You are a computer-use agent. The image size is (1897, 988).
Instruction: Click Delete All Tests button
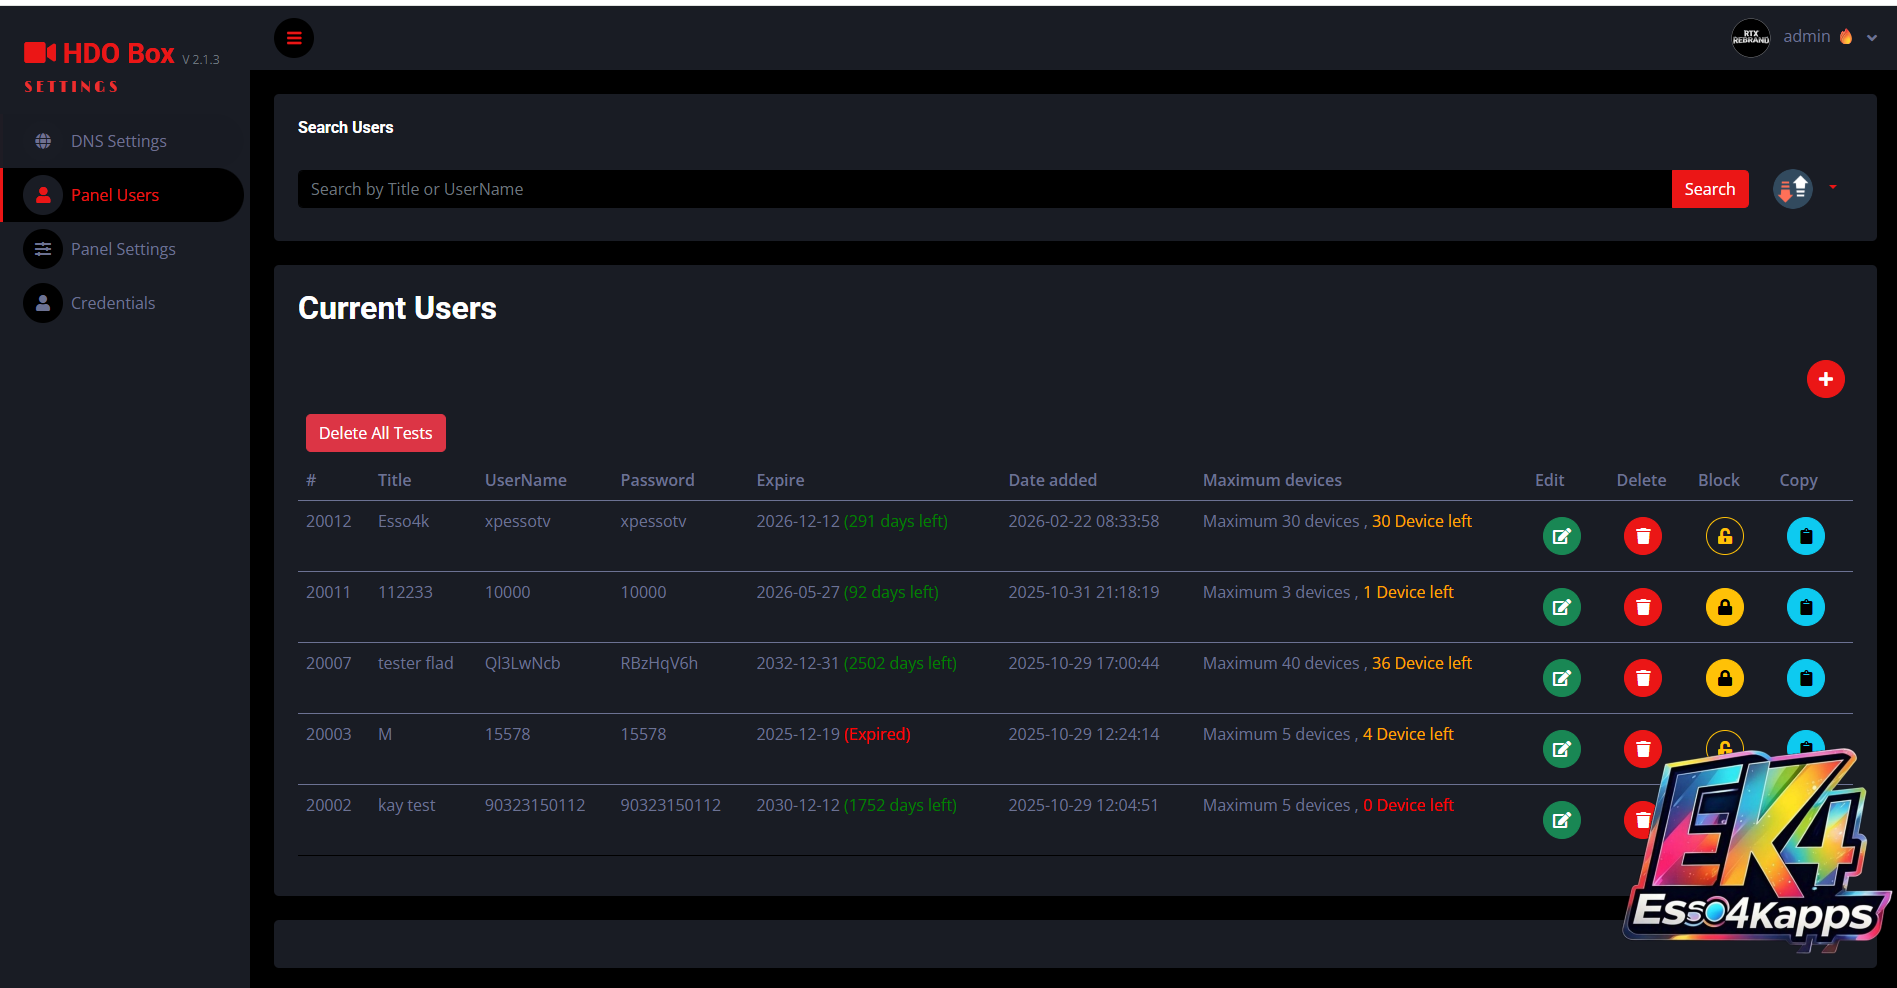coord(375,433)
